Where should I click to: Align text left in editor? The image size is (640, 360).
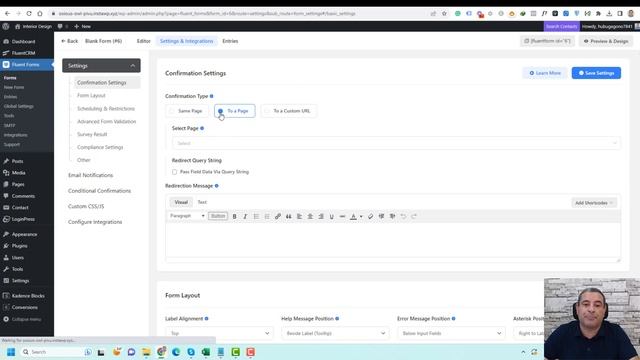tap(299, 216)
